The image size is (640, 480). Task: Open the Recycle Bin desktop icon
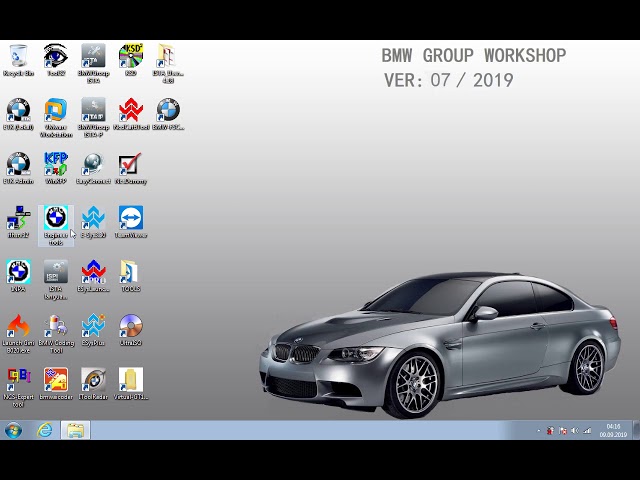tap(18, 60)
